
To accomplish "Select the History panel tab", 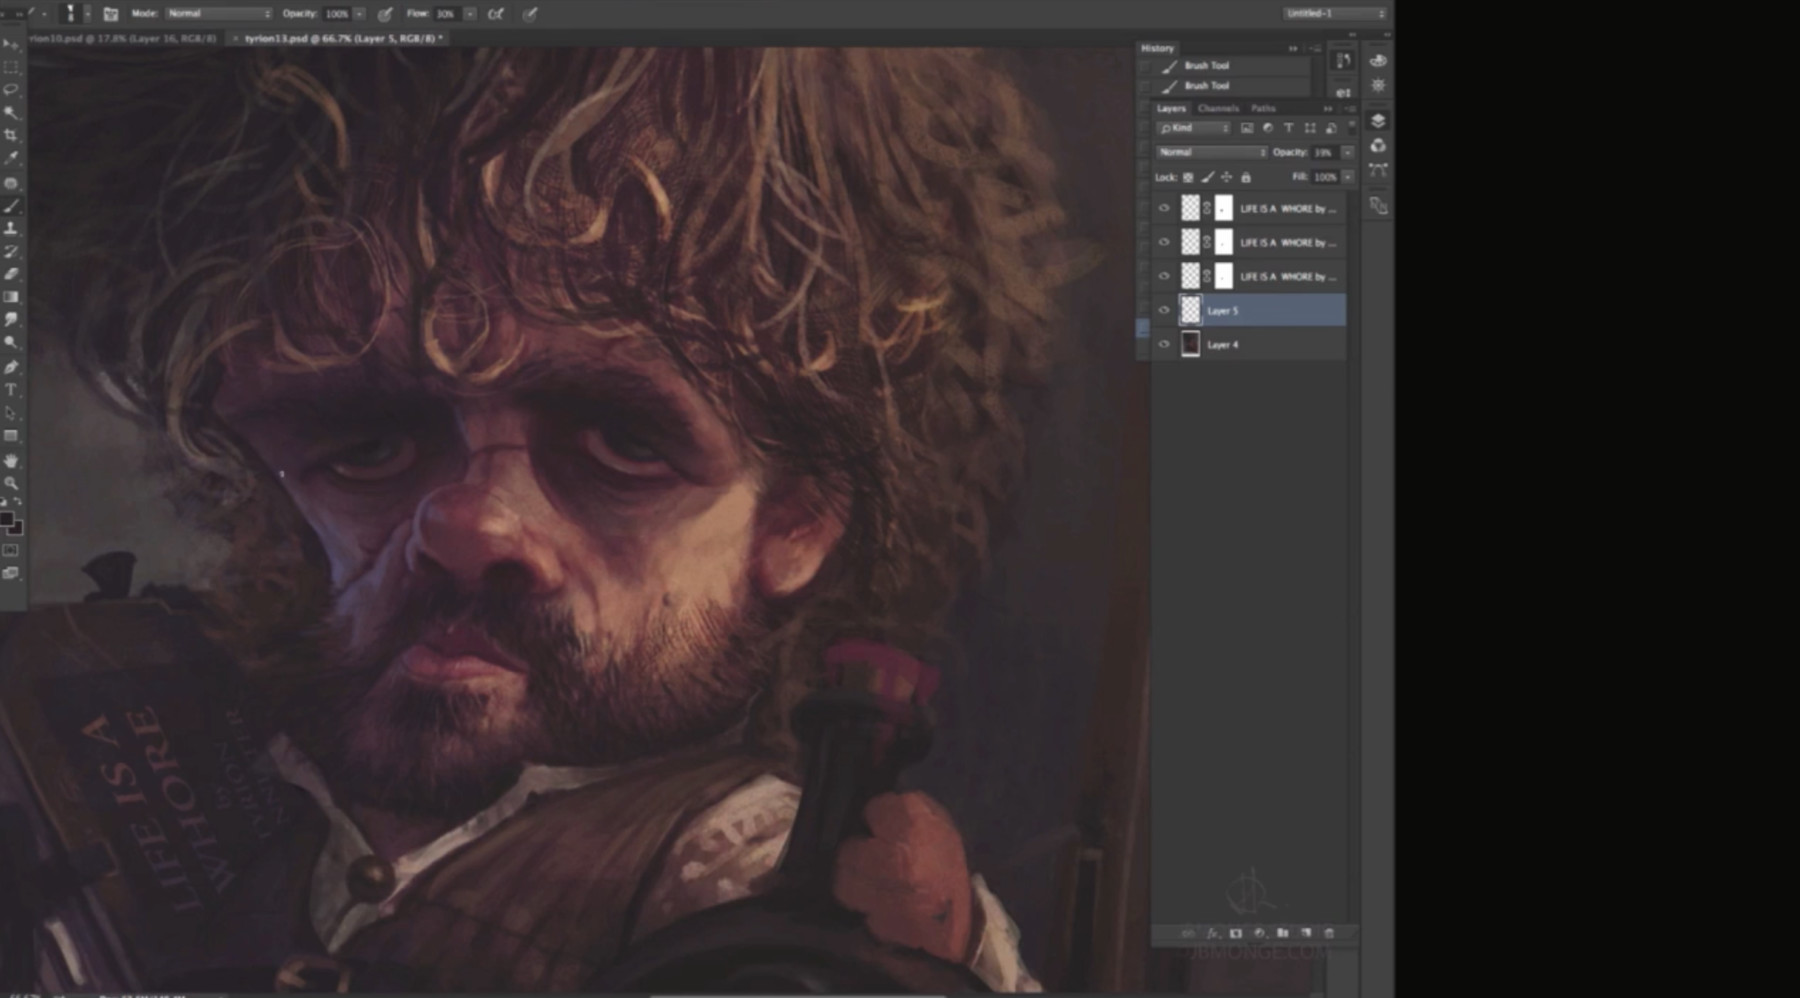I will (1158, 48).
